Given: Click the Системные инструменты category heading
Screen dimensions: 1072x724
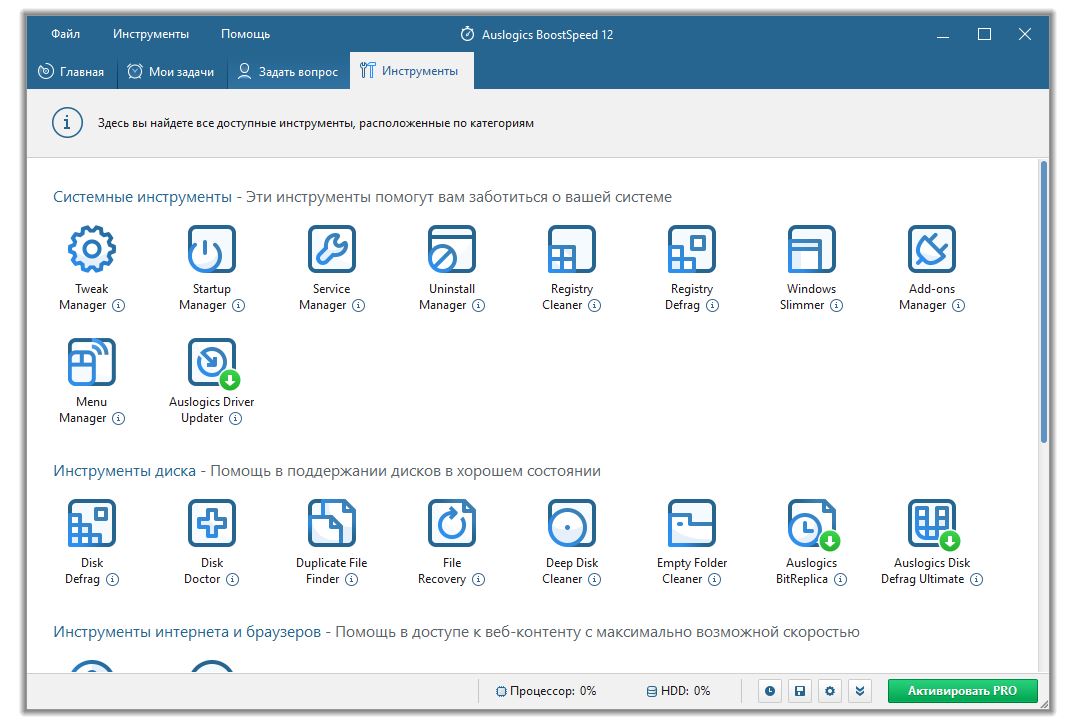Looking at the screenshot, I should 142,197.
